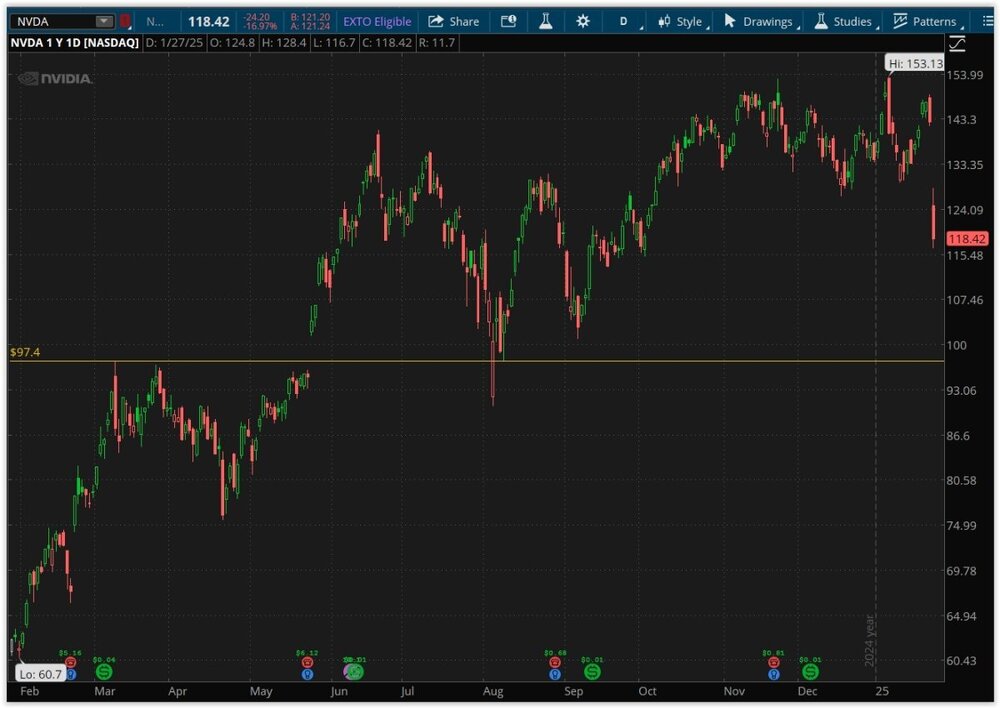Expand the Studies dropdown
The width and height of the screenshot is (1000, 708).
(x=843, y=21)
